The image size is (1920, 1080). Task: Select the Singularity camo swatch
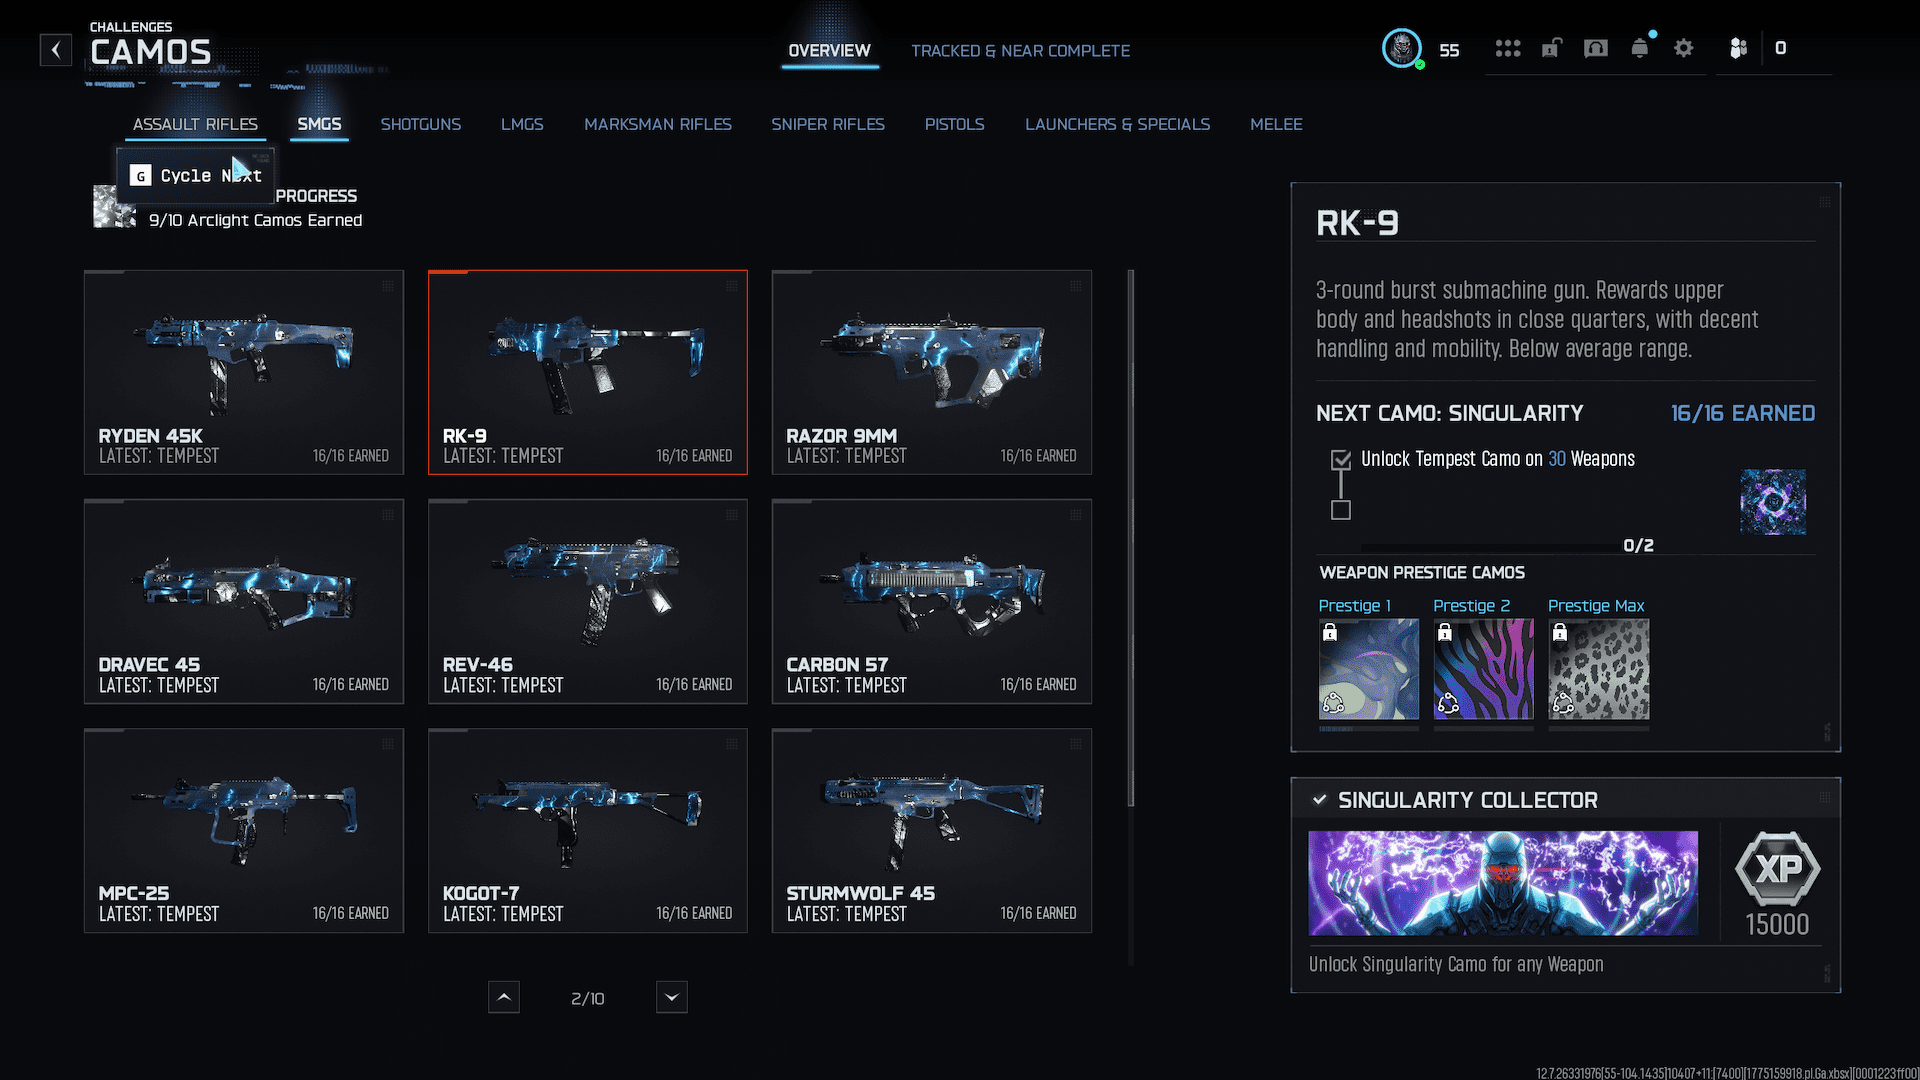point(1772,502)
